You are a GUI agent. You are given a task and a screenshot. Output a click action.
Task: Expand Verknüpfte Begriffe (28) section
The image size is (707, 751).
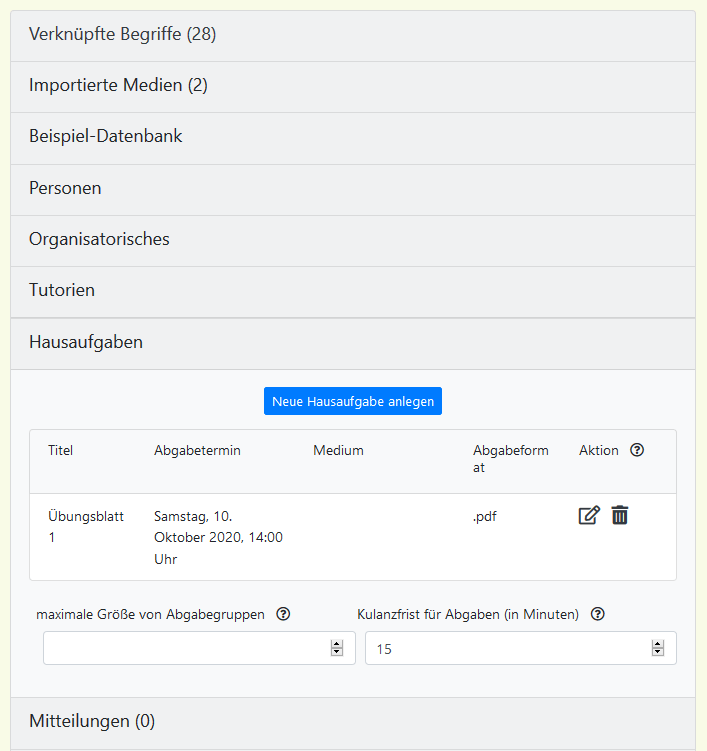[122, 35]
